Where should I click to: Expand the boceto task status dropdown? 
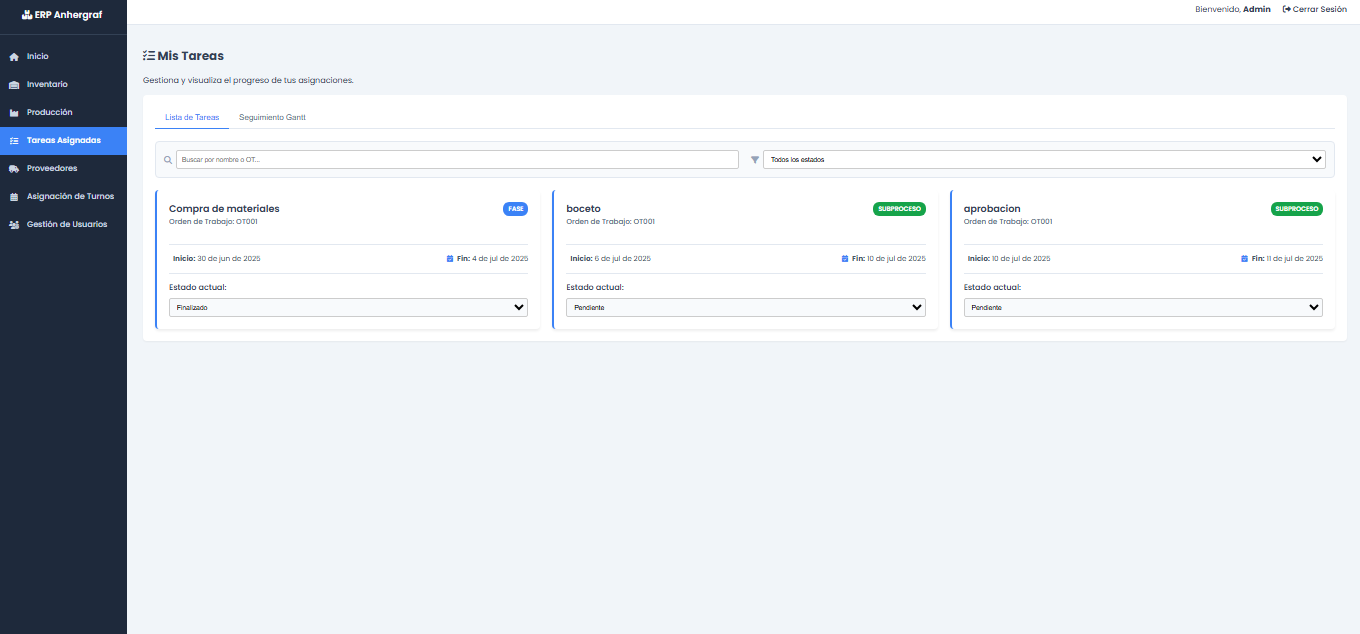(x=745, y=308)
